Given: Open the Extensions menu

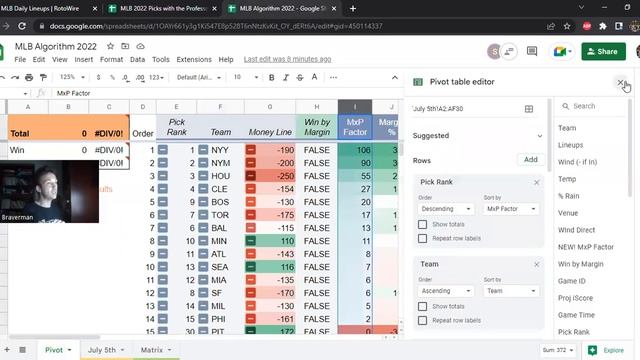Looking at the screenshot, I should pos(194,60).
